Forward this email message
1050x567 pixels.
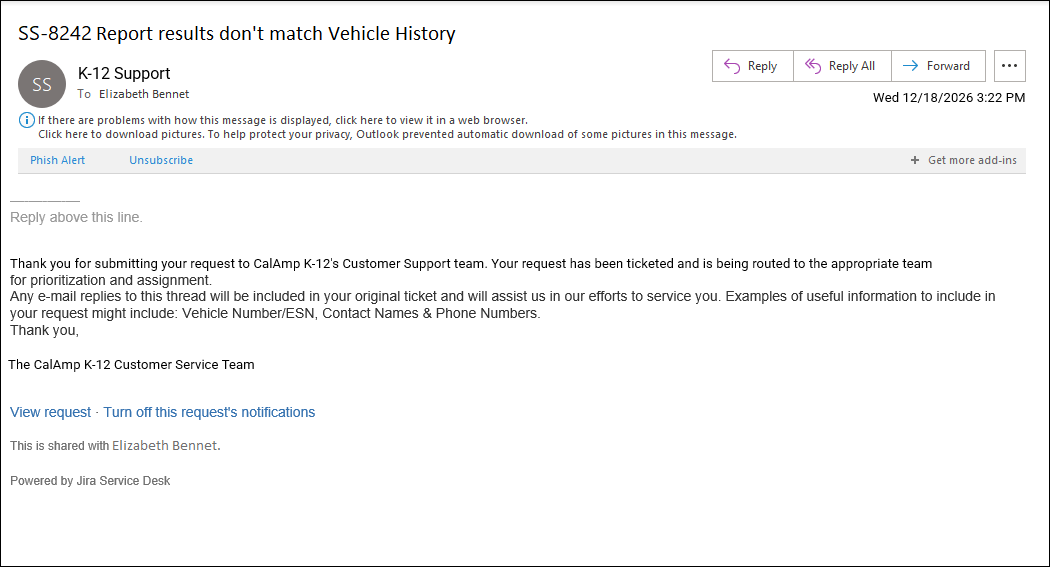[x=938, y=66]
